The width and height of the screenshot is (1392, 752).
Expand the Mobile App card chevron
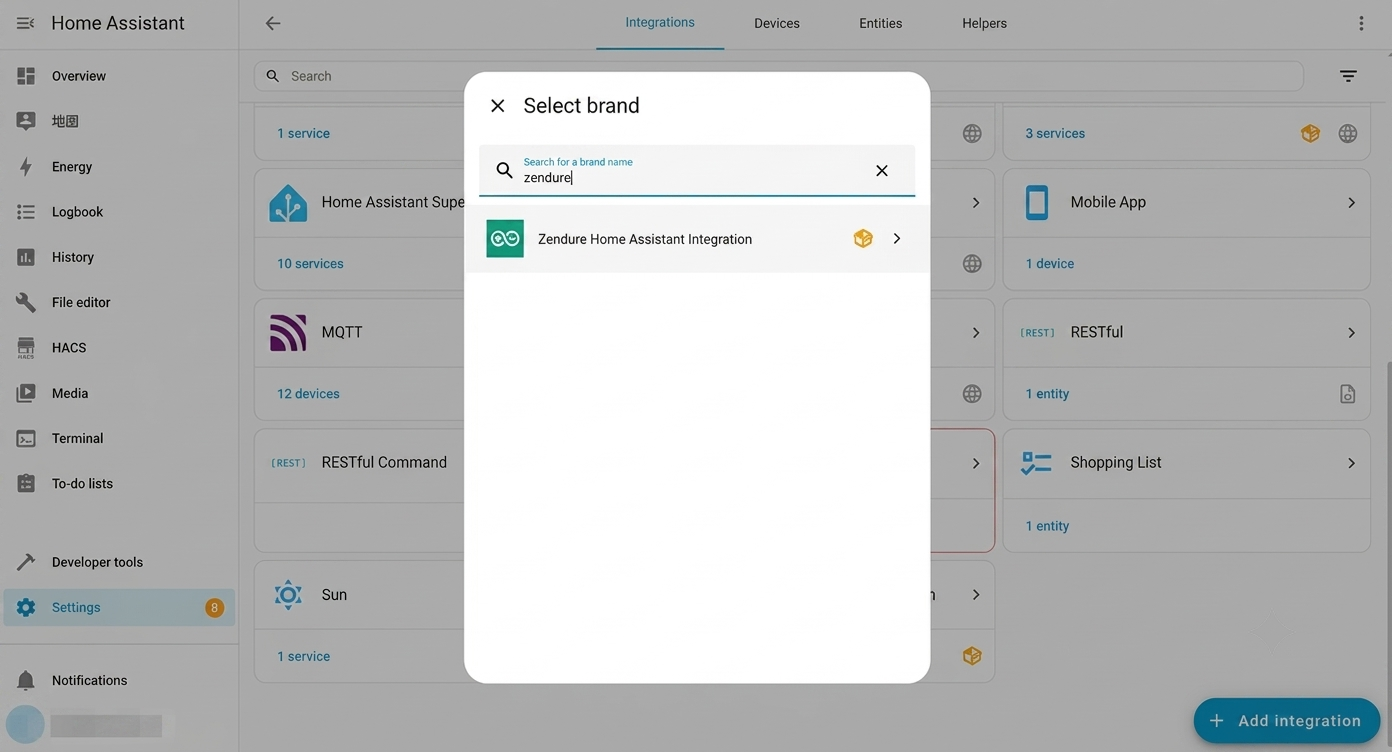tap(1351, 203)
